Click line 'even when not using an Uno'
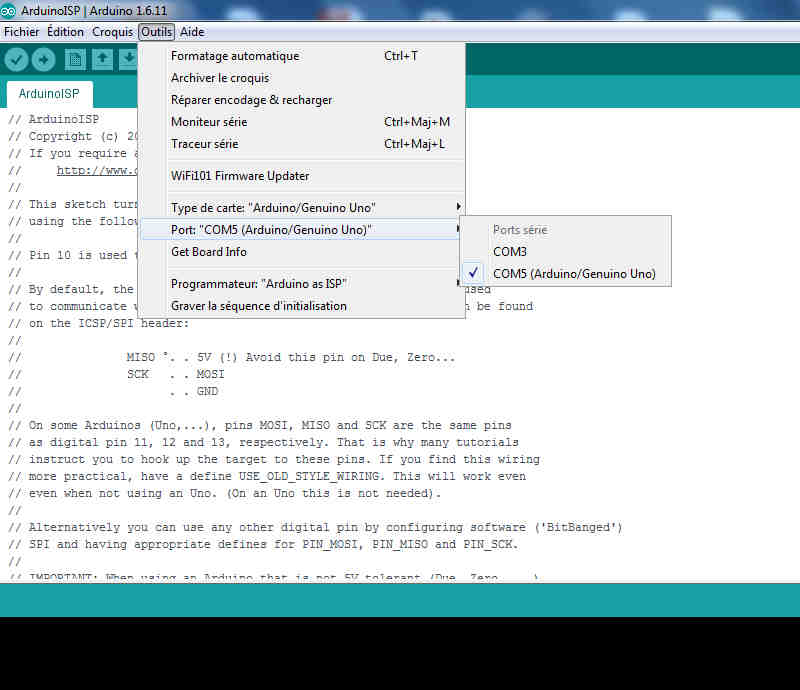Image resolution: width=800 pixels, height=690 pixels. point(224,494)
